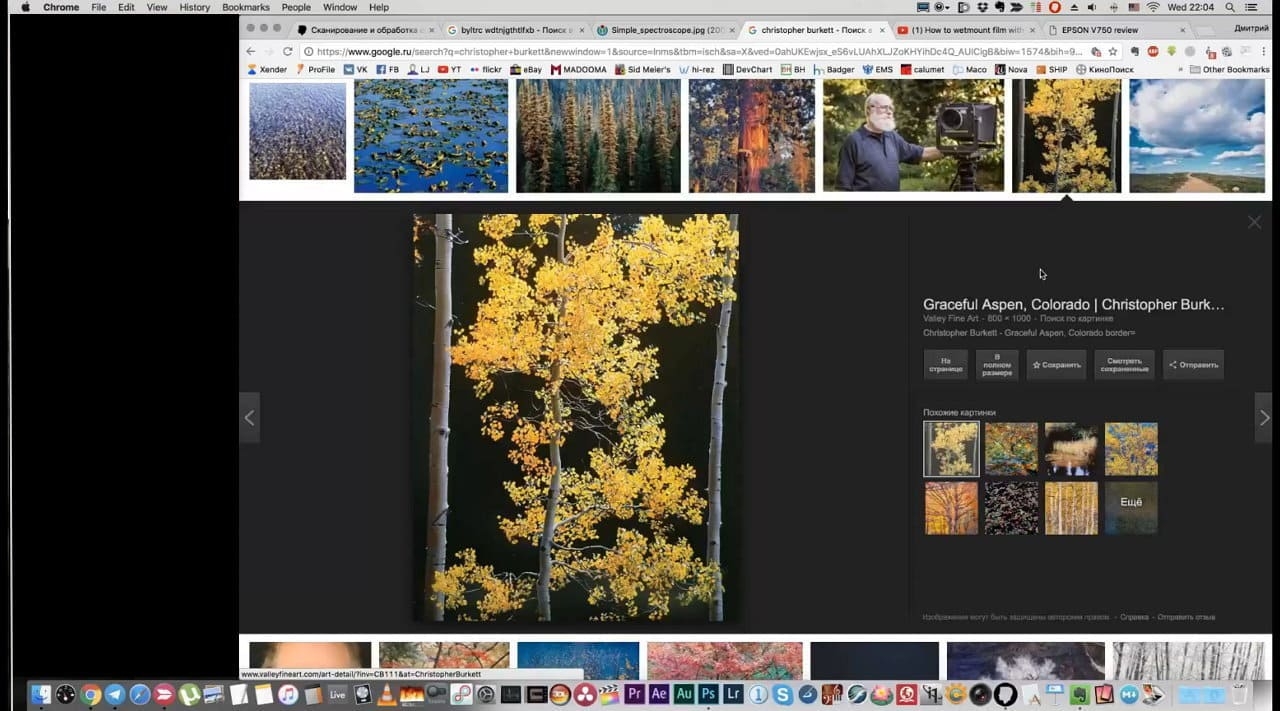Select the first similar image thumbnail
The height and width of the screenshot is (711, 1280).
click(x=951, y=448)
